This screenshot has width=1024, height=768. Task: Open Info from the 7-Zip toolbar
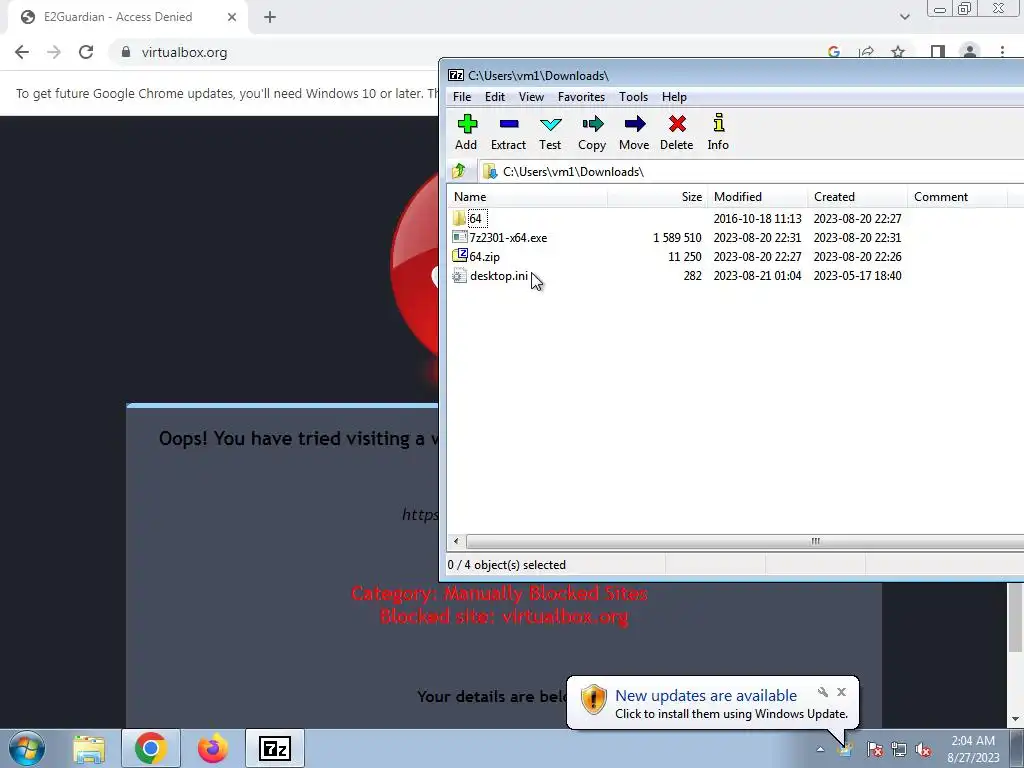(718, 133)
